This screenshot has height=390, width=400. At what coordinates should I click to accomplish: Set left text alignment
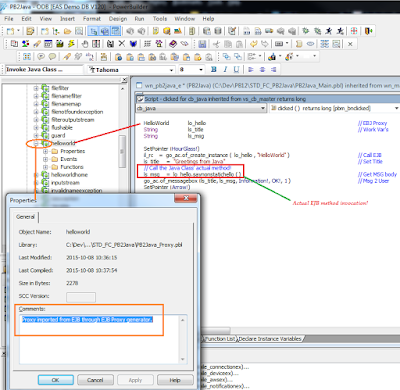[251, 69]
